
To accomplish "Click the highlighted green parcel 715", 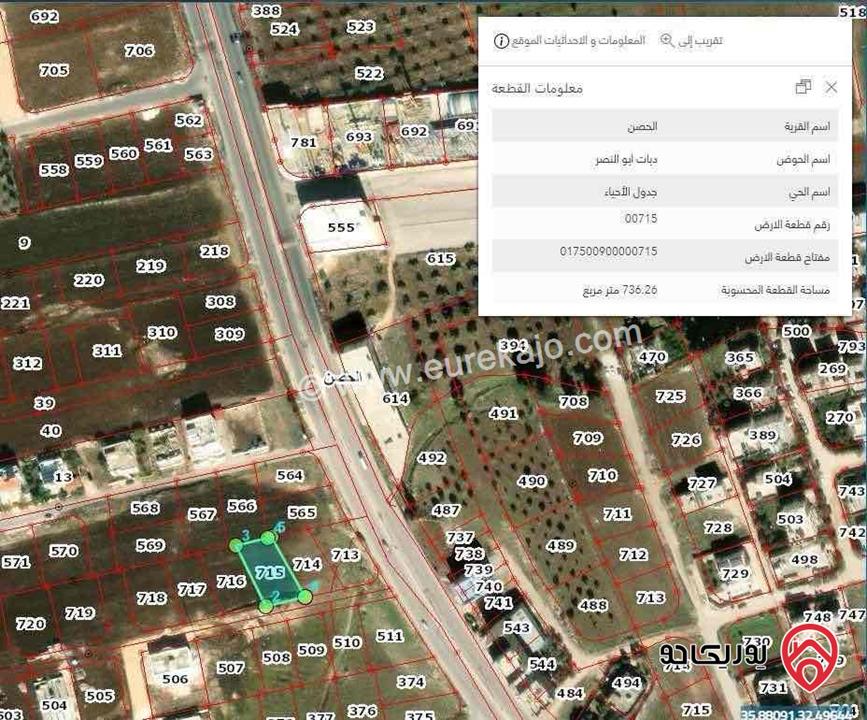I will point(270,572).
